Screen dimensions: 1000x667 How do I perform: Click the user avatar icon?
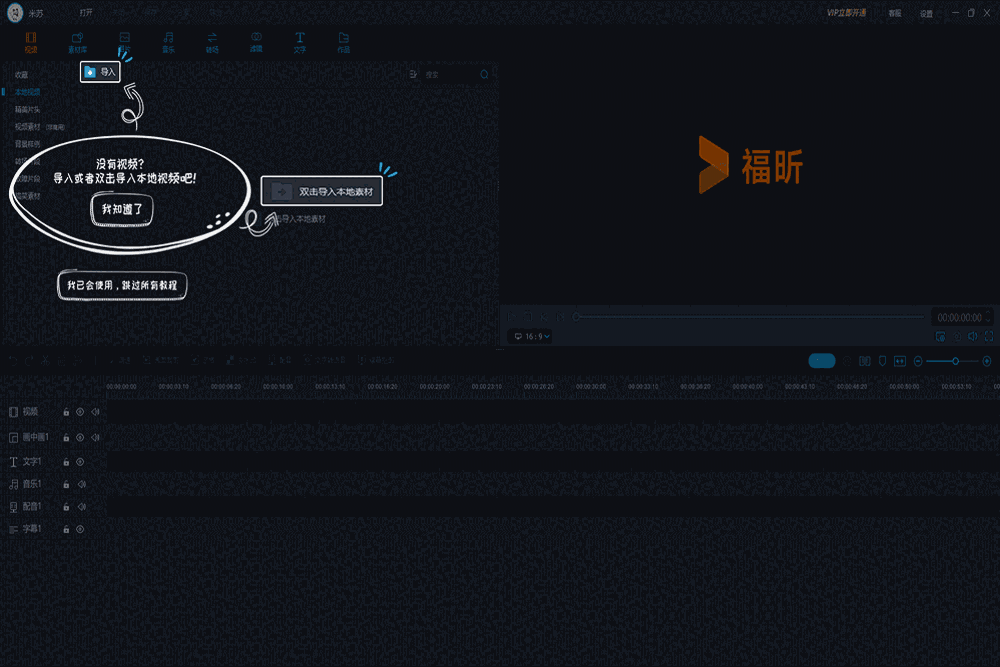(x=15, y=12)
